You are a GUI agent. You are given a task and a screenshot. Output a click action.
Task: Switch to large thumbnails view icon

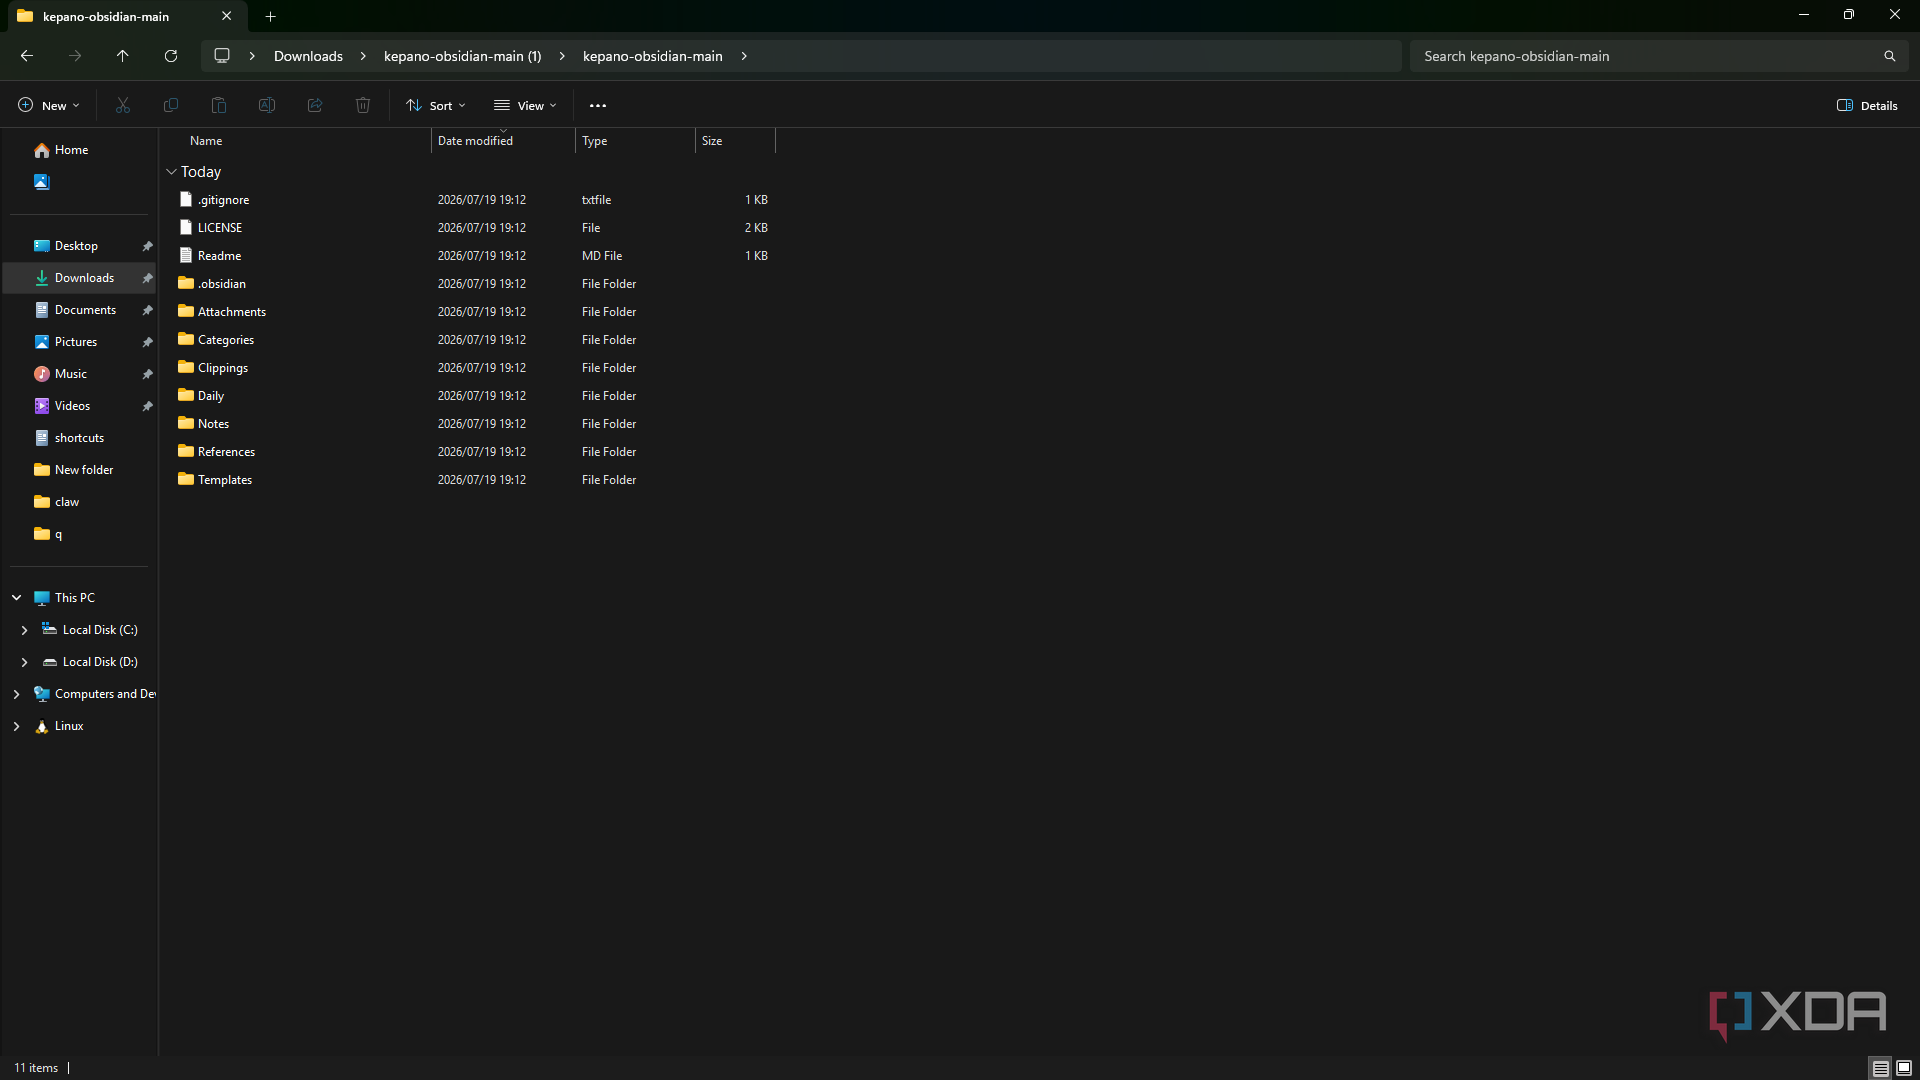pos(1904,1068)
